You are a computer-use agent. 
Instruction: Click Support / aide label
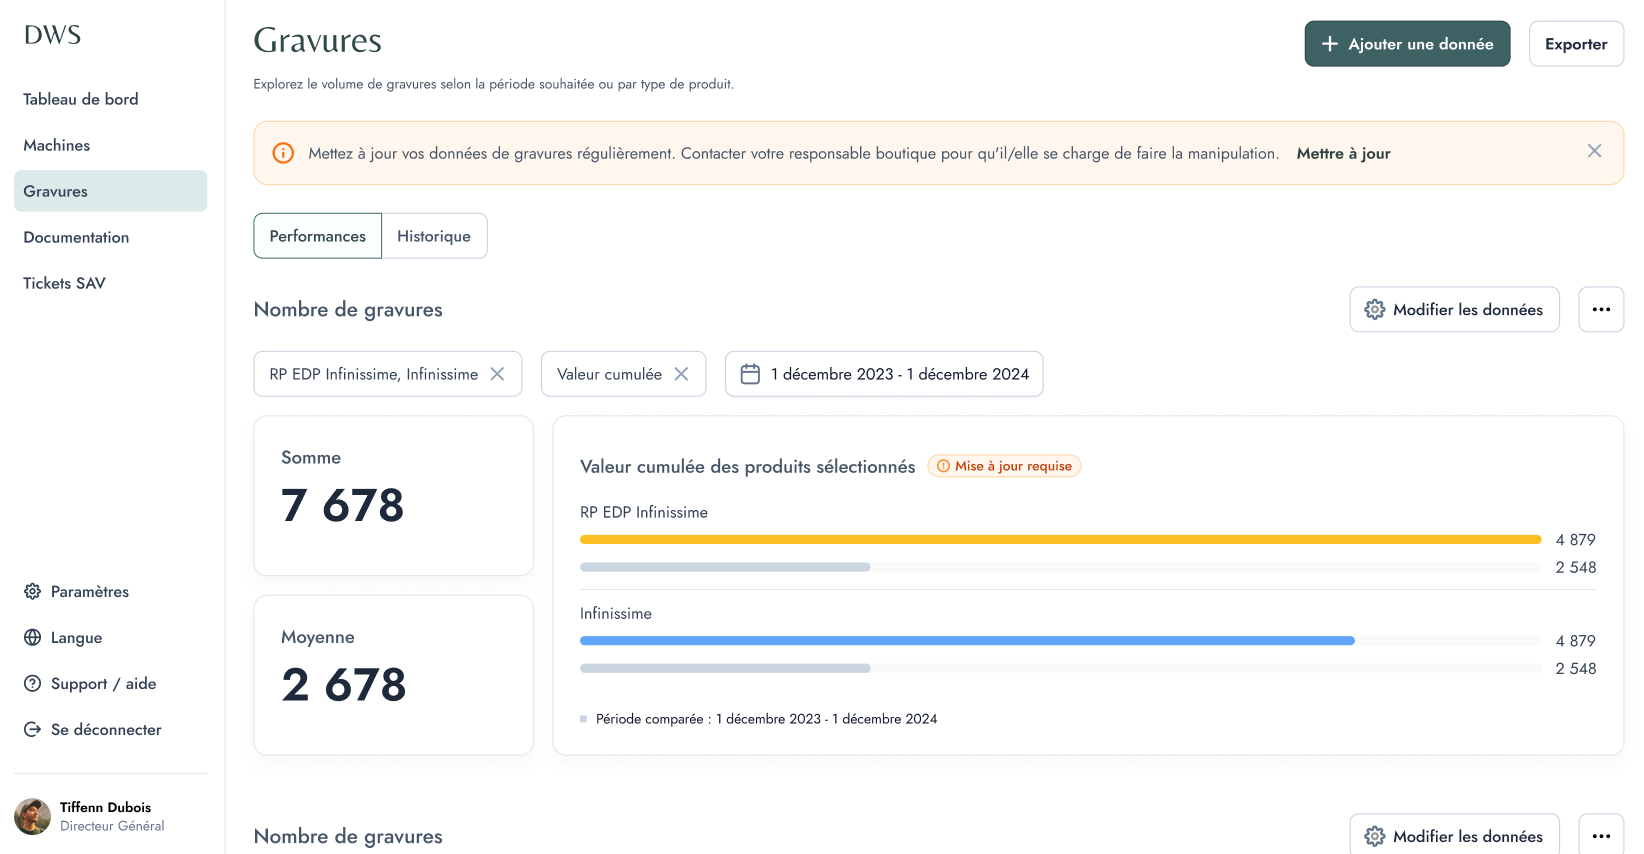(x=104, y=683)
